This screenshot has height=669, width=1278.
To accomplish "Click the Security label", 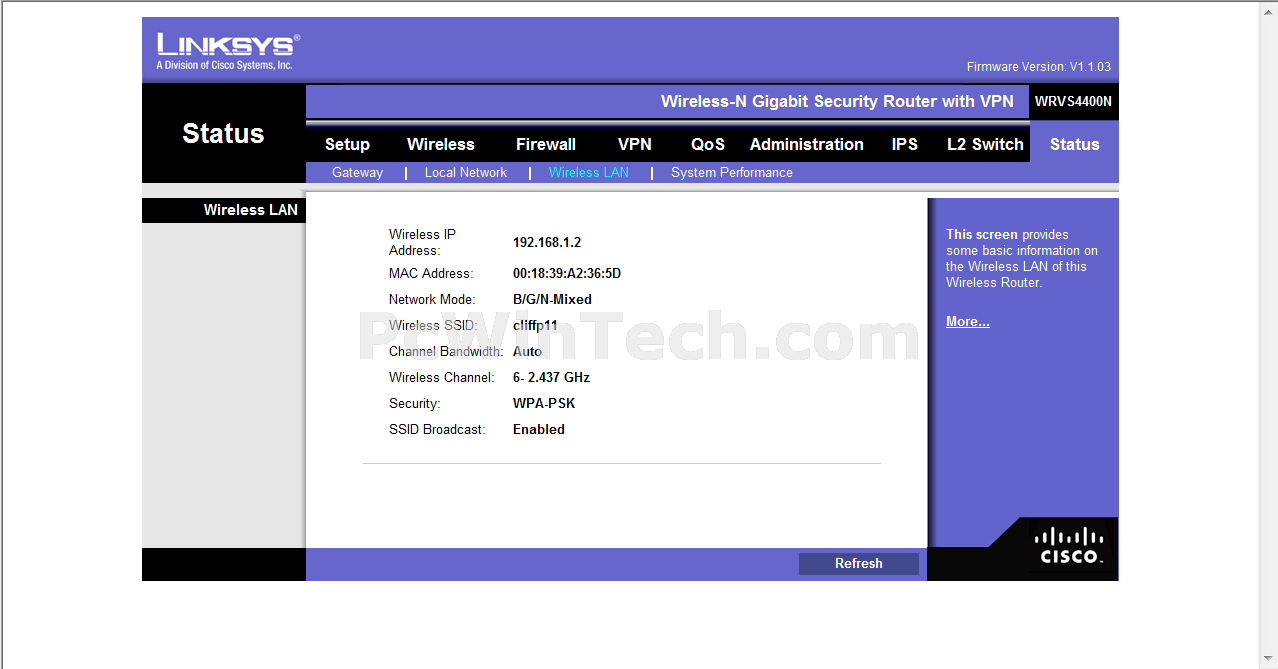I will (x=415, y=403).
